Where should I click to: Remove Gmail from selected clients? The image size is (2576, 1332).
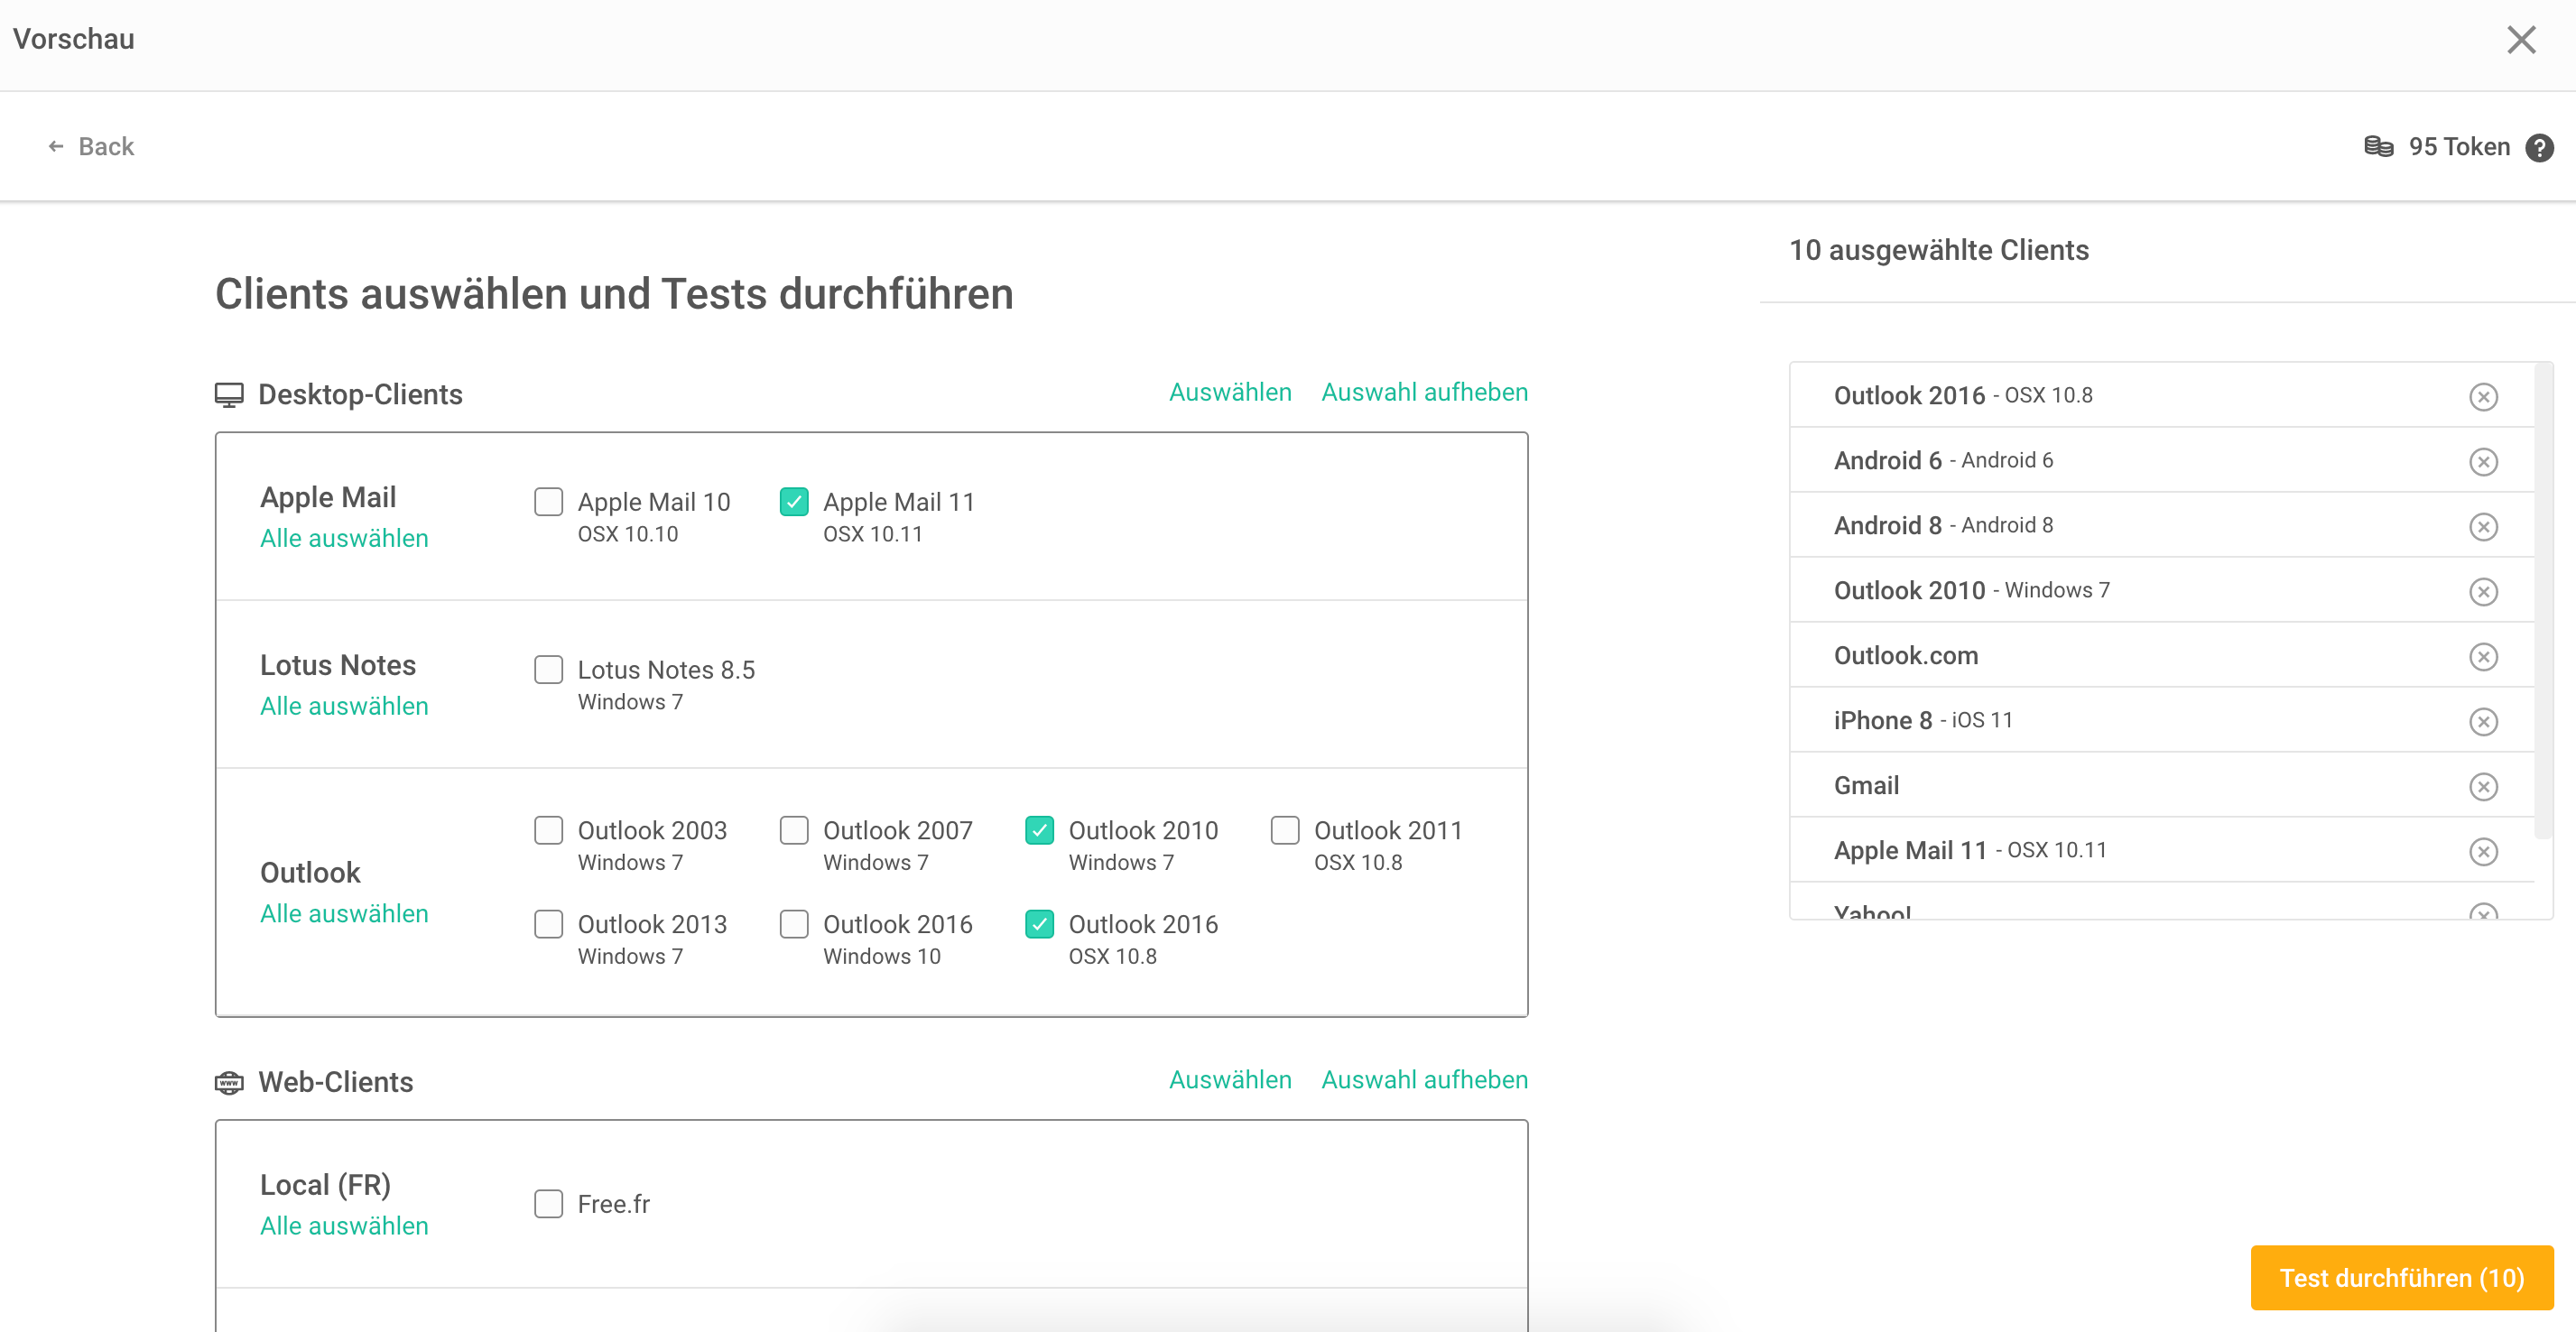pos(2483,787)
